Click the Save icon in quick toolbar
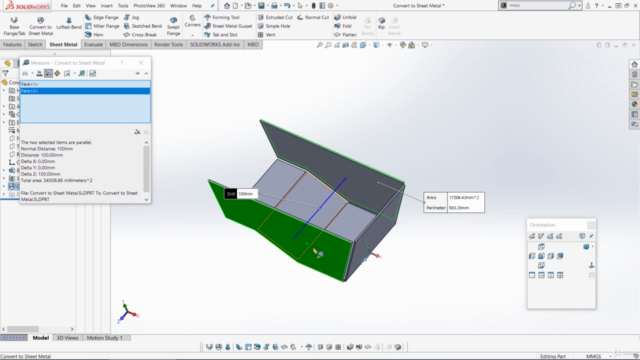This screenshot has width=640, height=360. click(x=261, y=6)
